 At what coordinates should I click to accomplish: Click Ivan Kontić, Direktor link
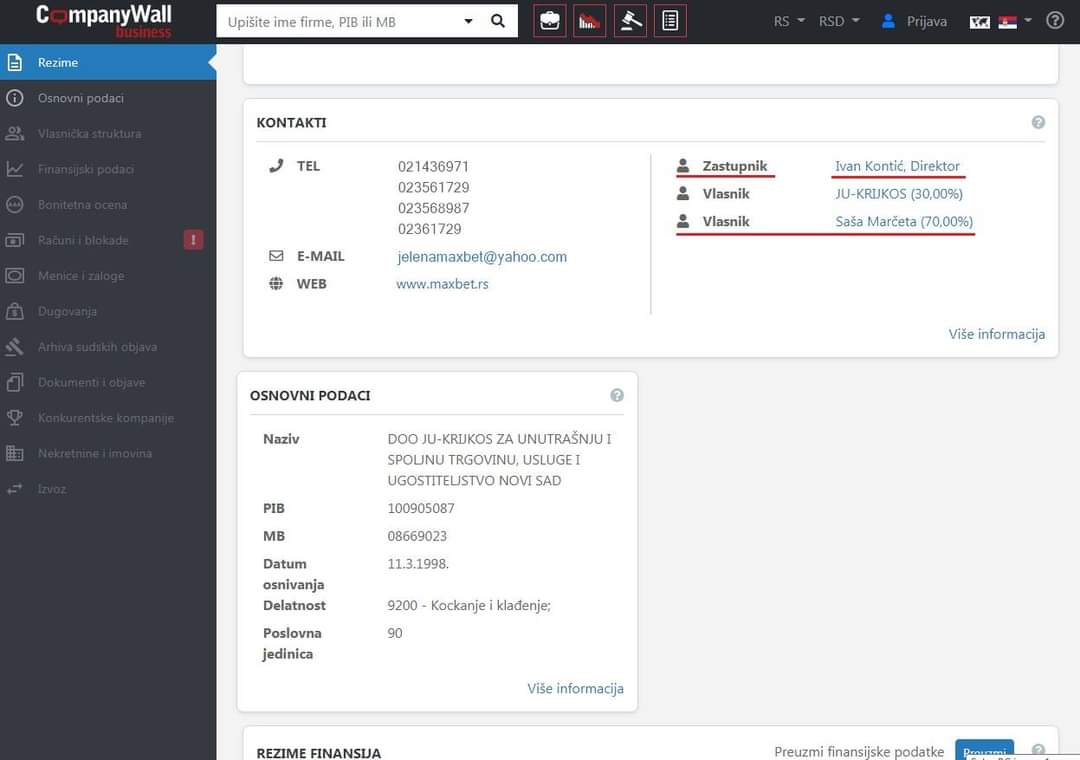click(897, 166)
